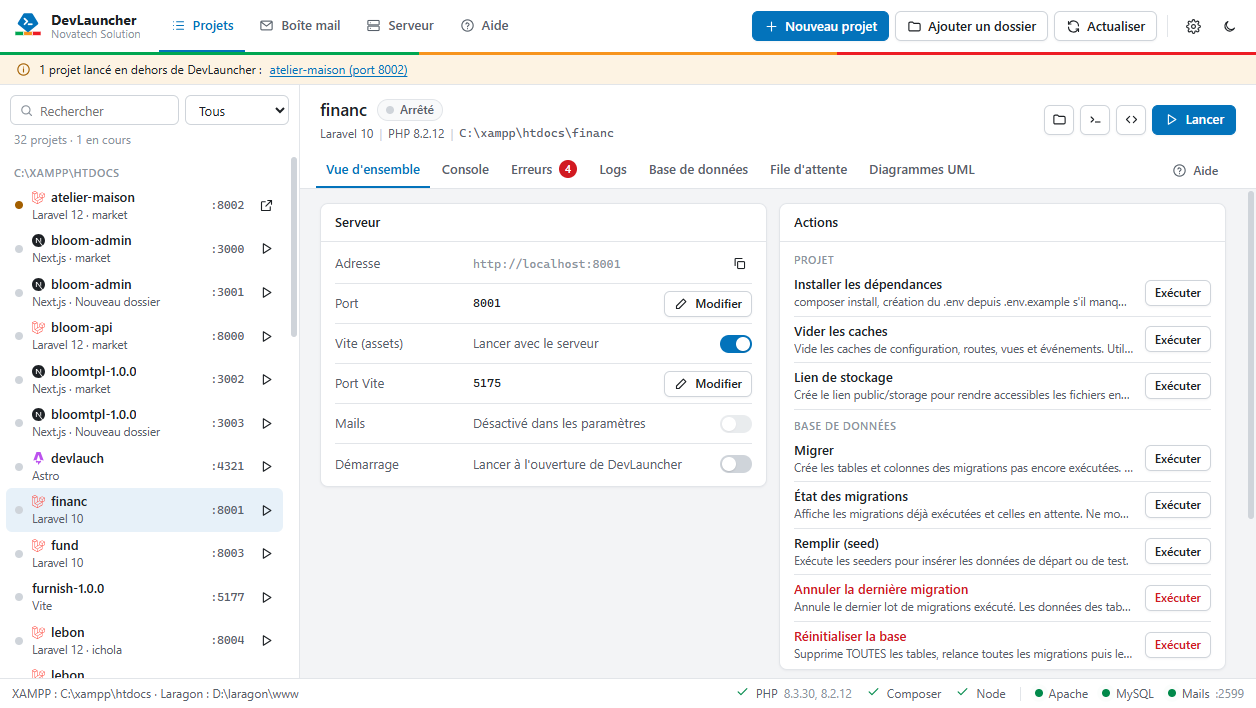Execute État des migrations
The height and width of the screenshot is (708, 1256).
(x=1178, y=505)
